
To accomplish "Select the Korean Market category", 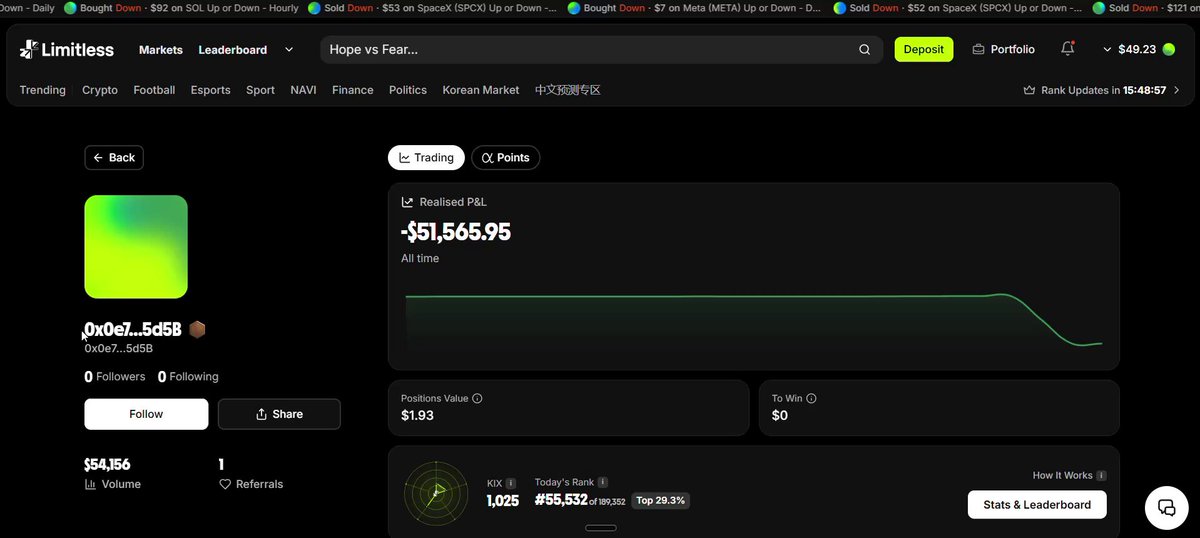I will (481, 90).
